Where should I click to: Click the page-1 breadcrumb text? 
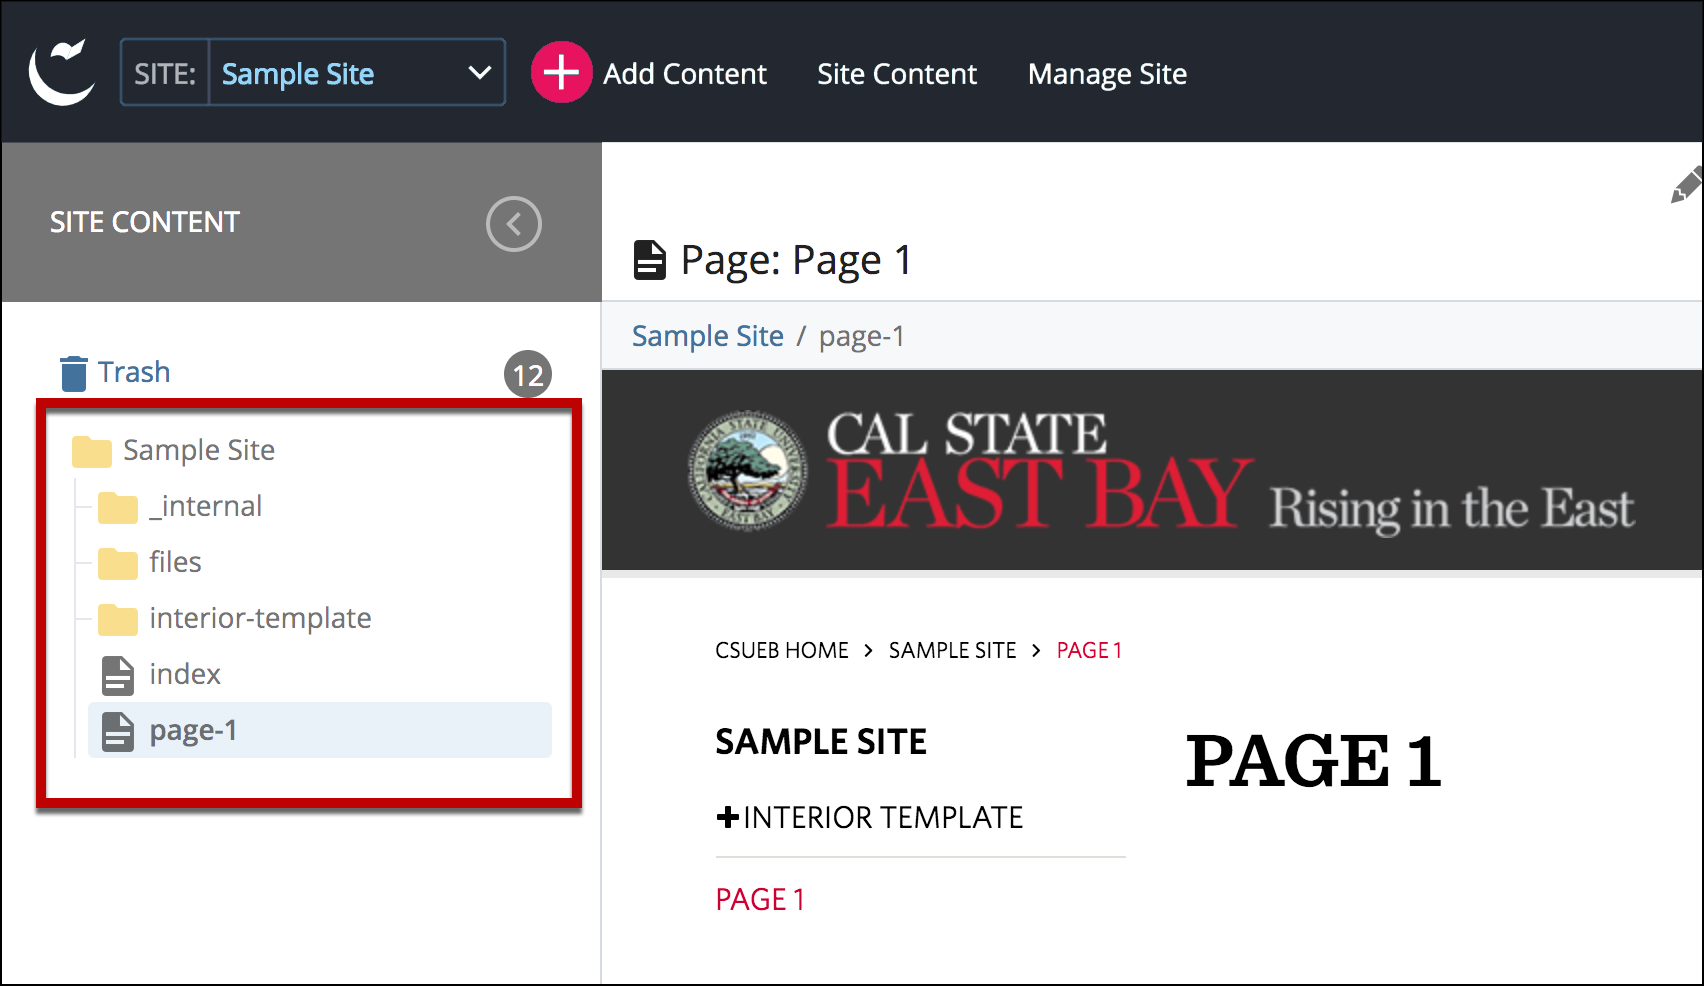coord(861,336)
